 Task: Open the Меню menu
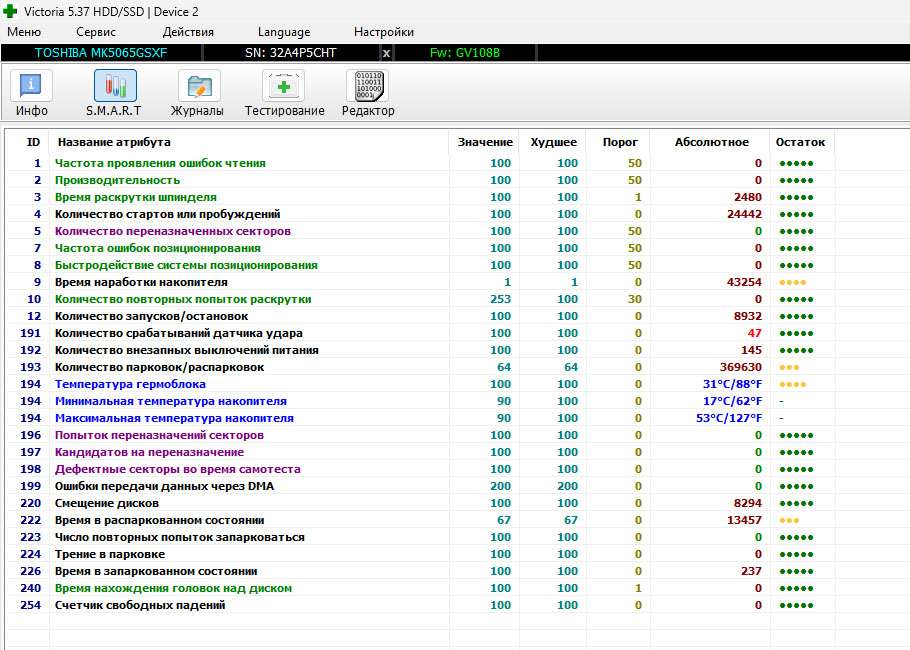point(24,32)
